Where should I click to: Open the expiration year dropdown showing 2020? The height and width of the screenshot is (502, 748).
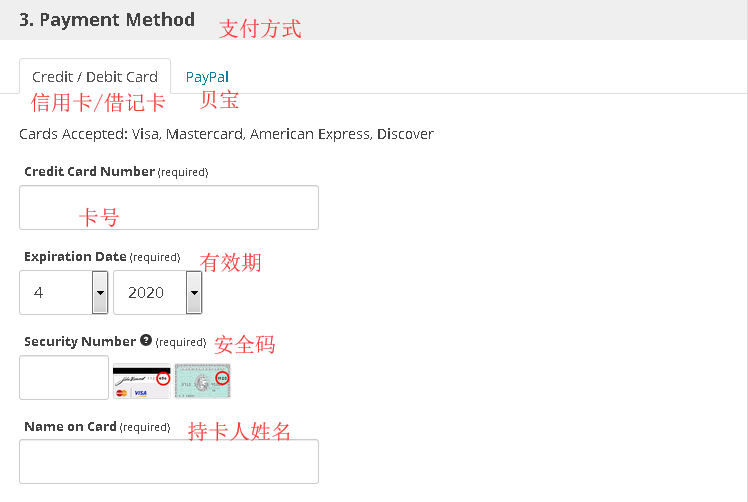click(157, 292)
